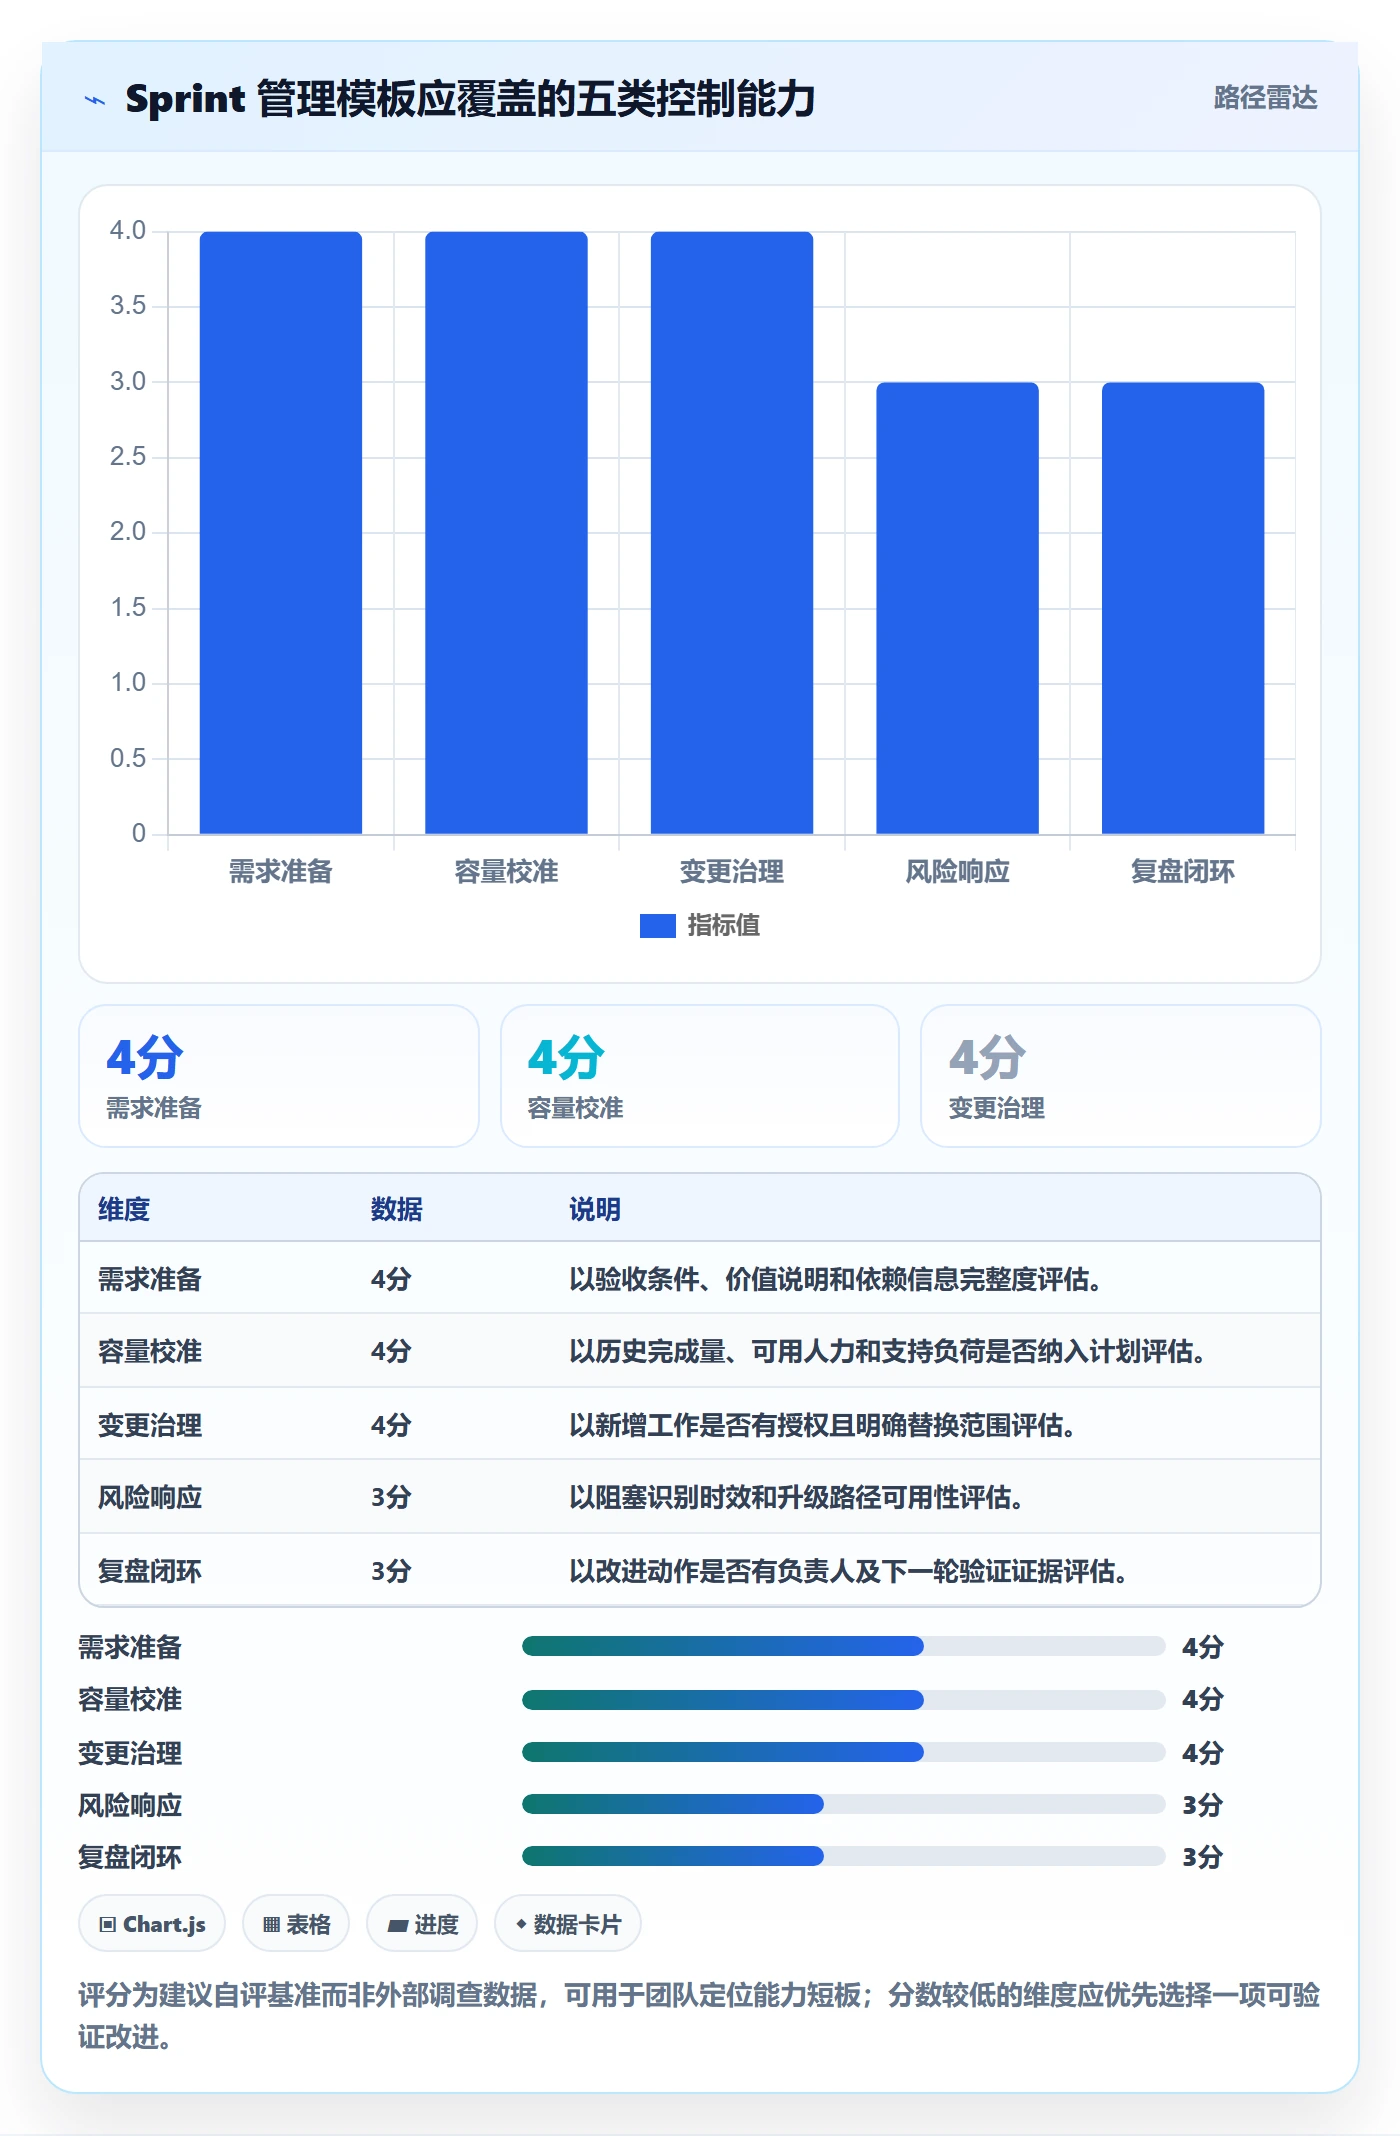Click the 需求准备 x-axis label
Image resolution: width=1400 pixels, height=2136 pixels.
click(281, 872)
